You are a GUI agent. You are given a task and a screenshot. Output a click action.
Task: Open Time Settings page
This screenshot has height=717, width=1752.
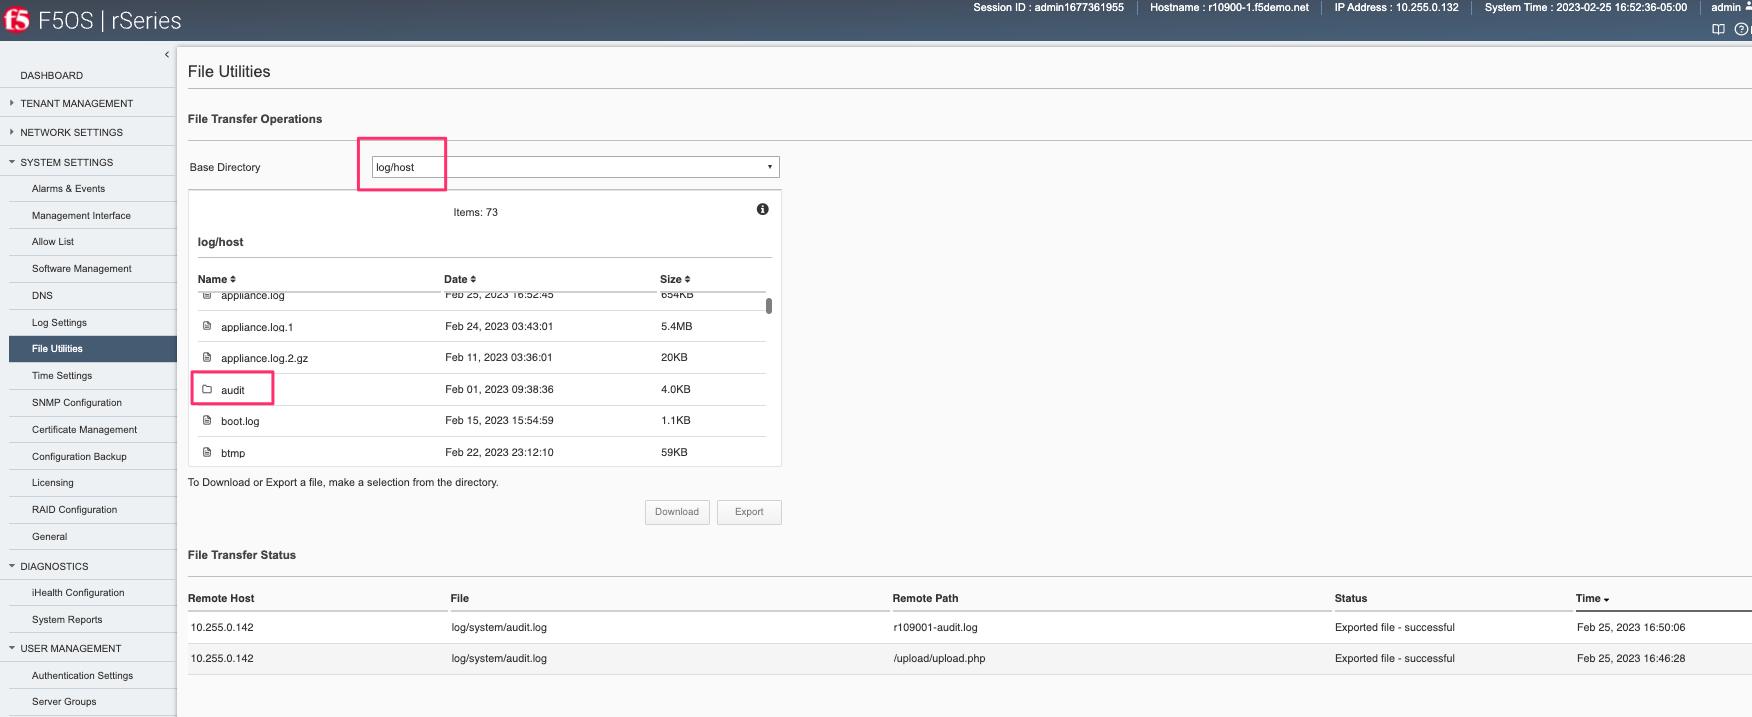point(62,375)
